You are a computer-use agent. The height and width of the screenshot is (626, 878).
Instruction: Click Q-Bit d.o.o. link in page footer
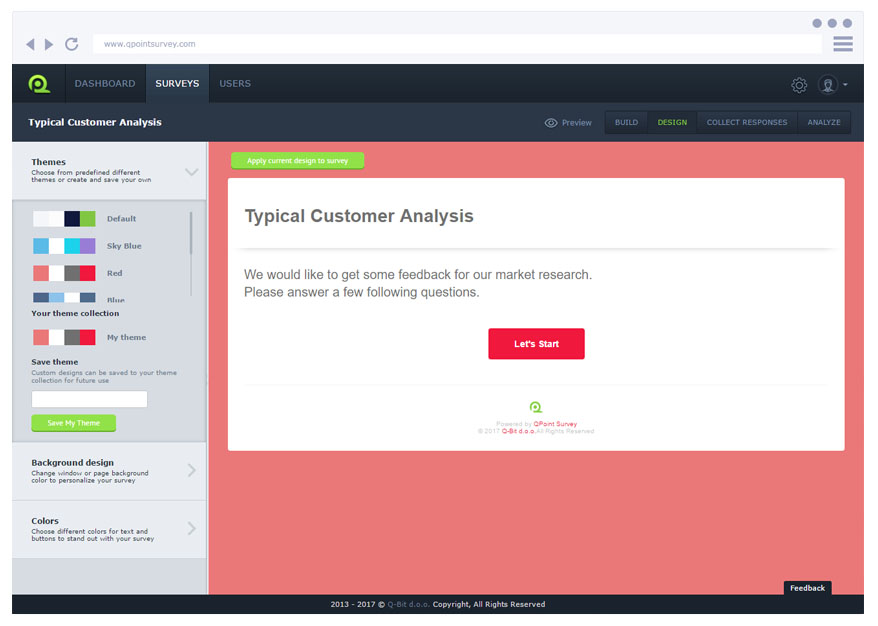[x=408, y=604]
